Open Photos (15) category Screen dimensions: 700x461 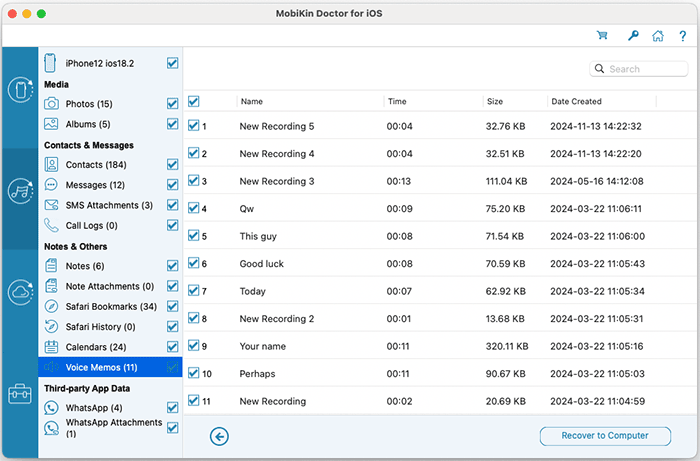(x=89, y=104)
